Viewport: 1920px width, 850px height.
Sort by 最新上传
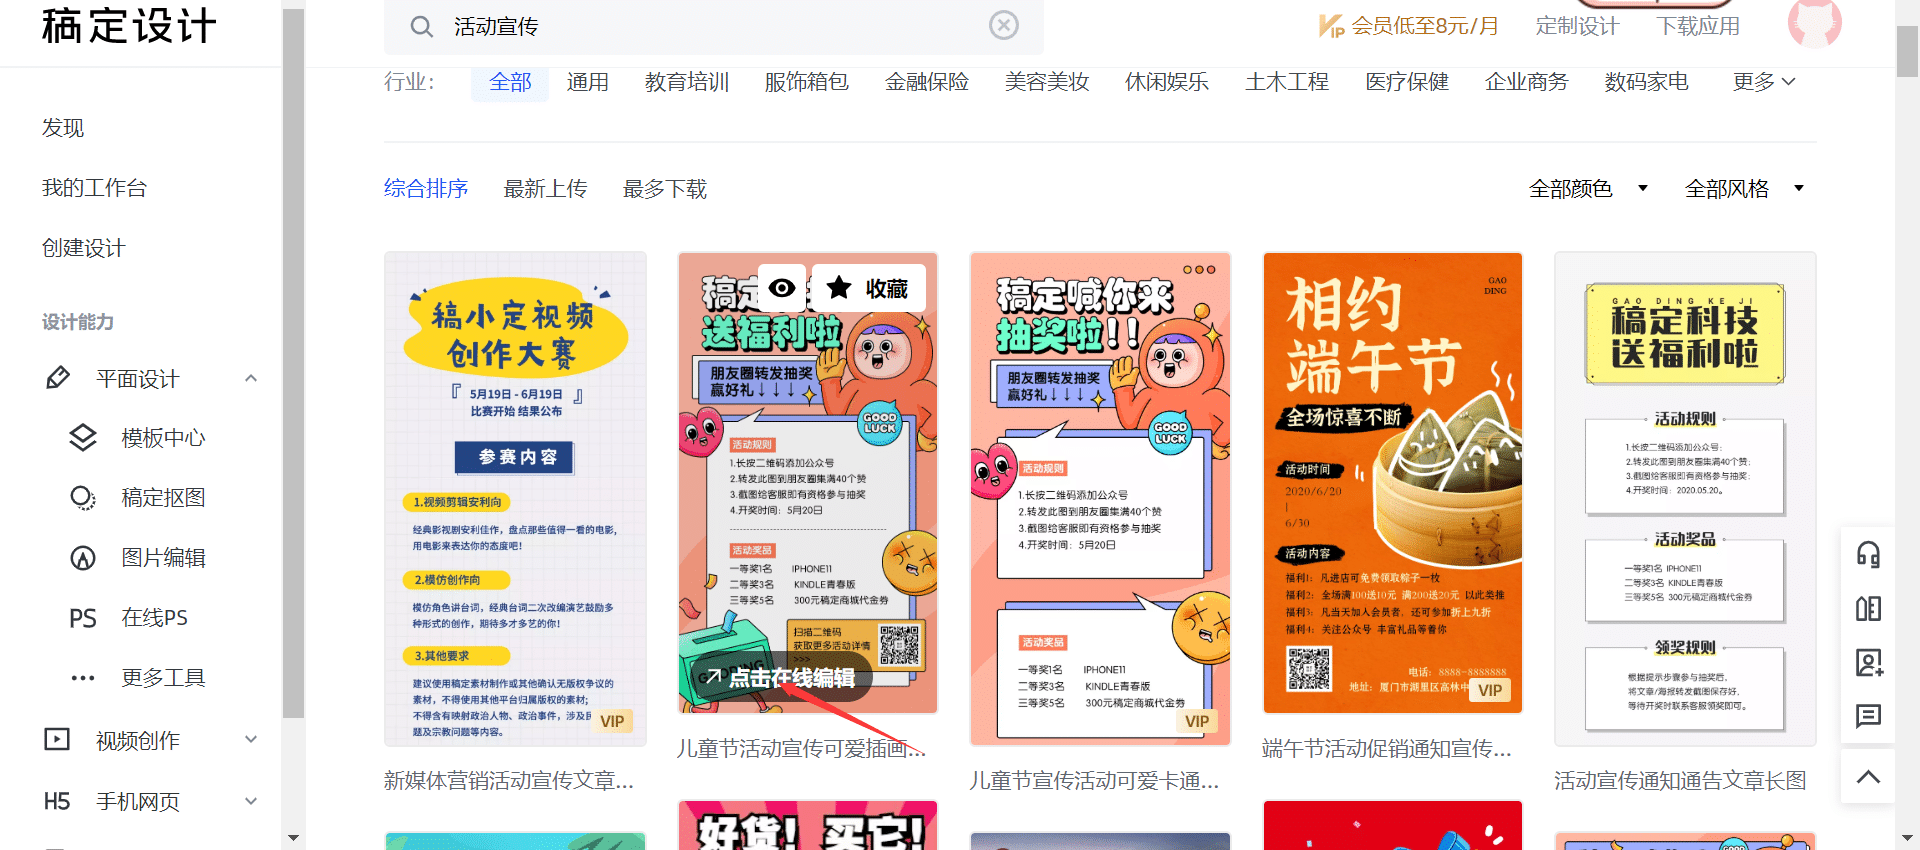click(x=545, y=188)
